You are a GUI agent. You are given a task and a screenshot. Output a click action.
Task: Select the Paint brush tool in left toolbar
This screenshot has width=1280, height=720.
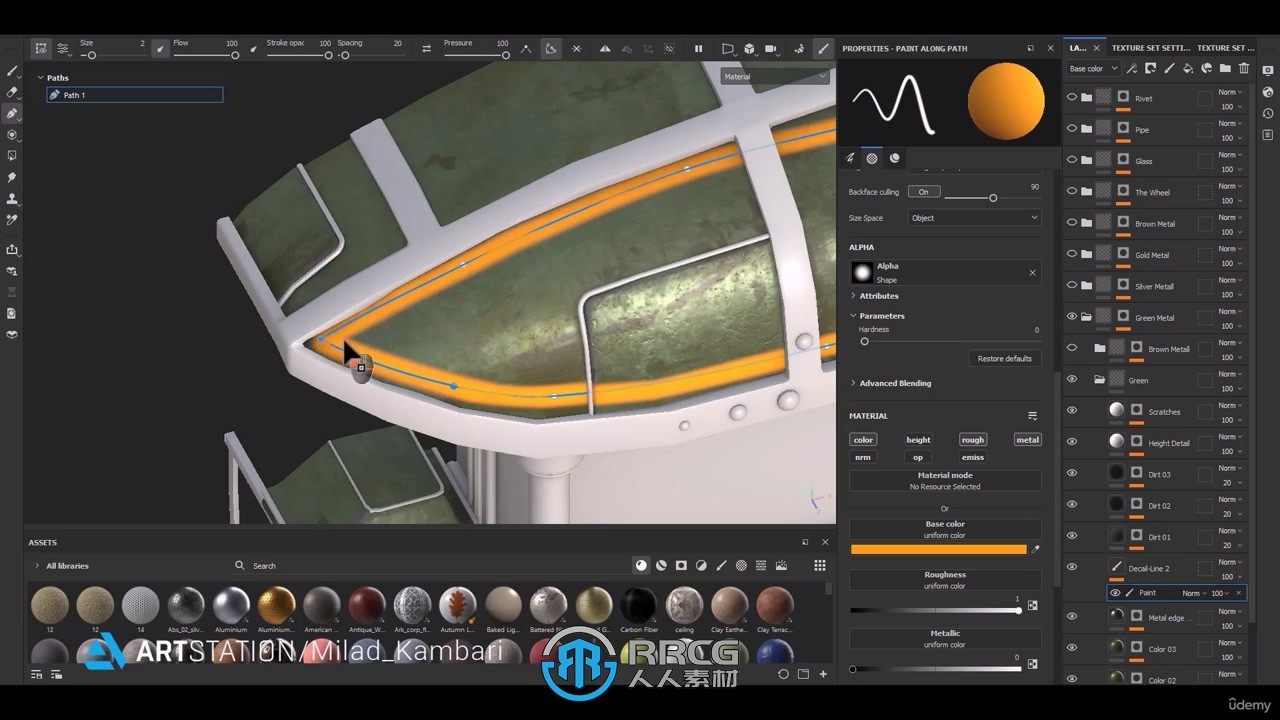pyautogui.click(x=12, y=71)
